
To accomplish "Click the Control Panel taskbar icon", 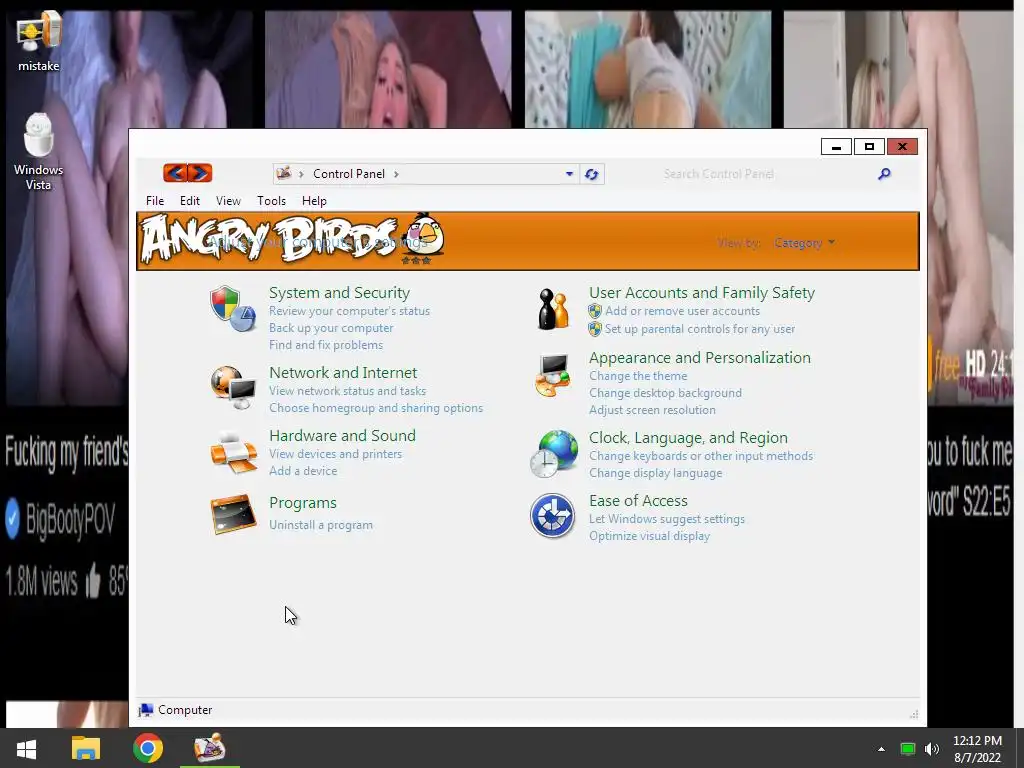I will coord(210,748).
